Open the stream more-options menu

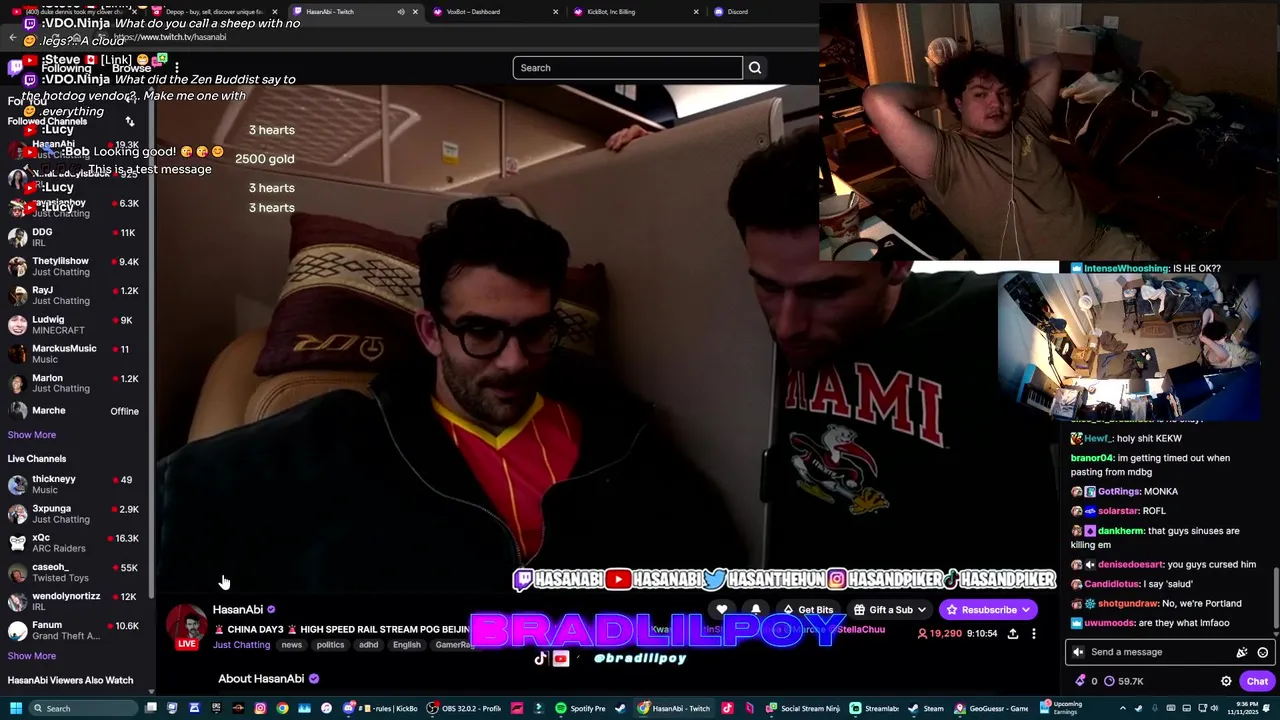coord(1034,634)
